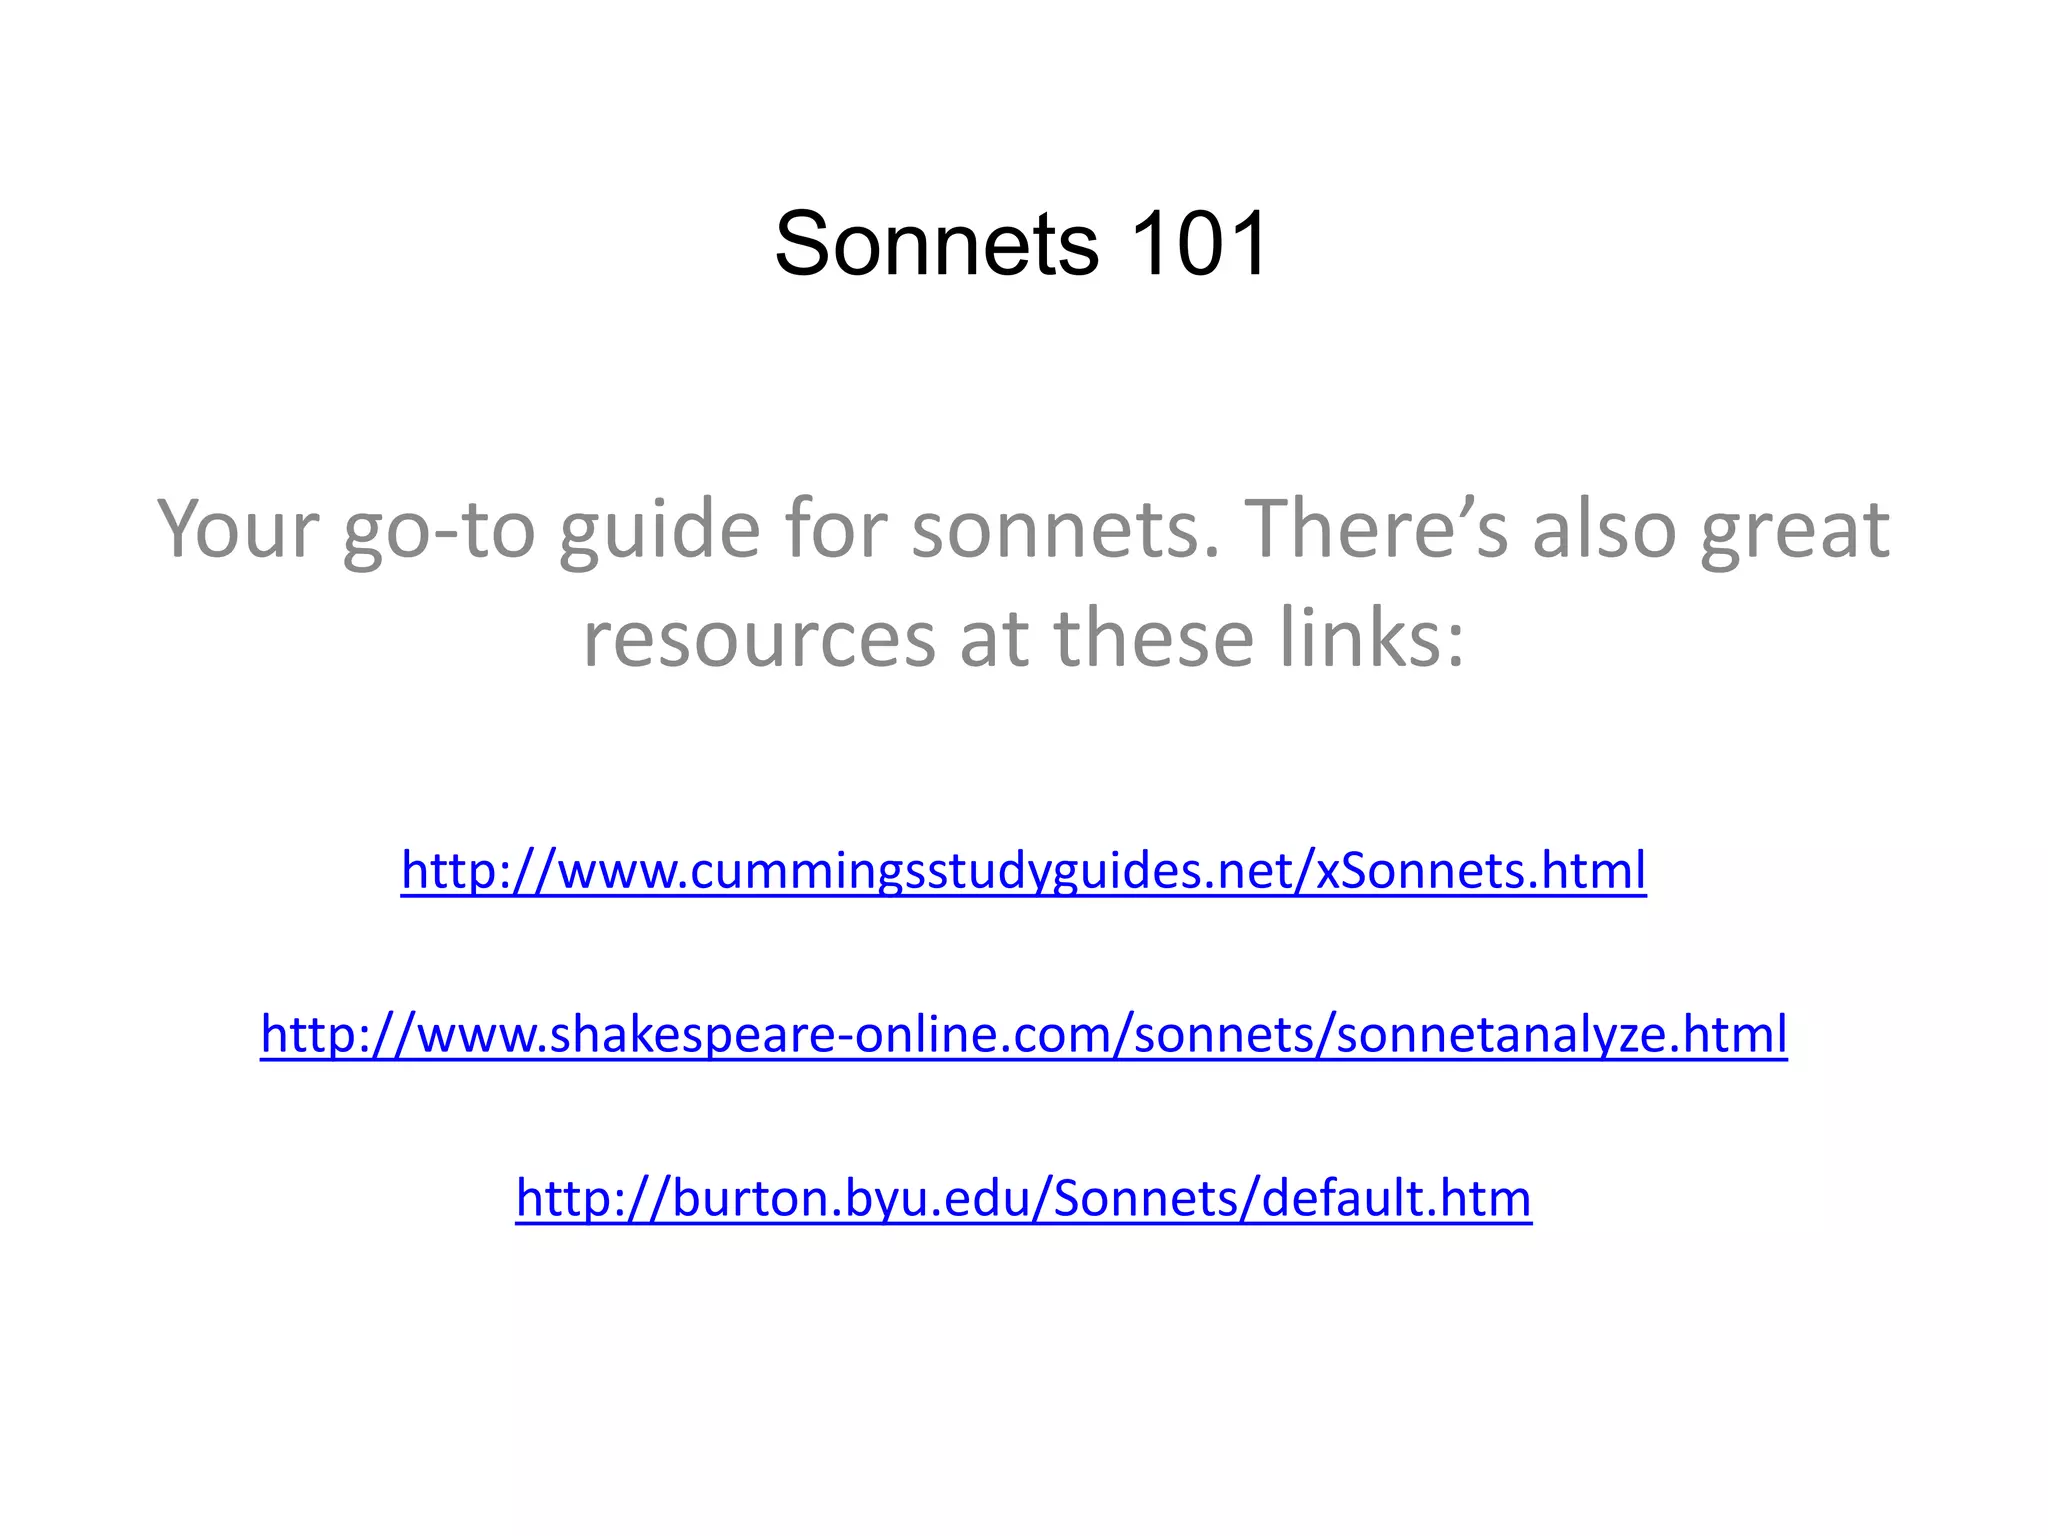Viewport: 2048px width, 1536px height.
Task: Click the word 'guide' in the subtitle
Action: click(659, 529)
